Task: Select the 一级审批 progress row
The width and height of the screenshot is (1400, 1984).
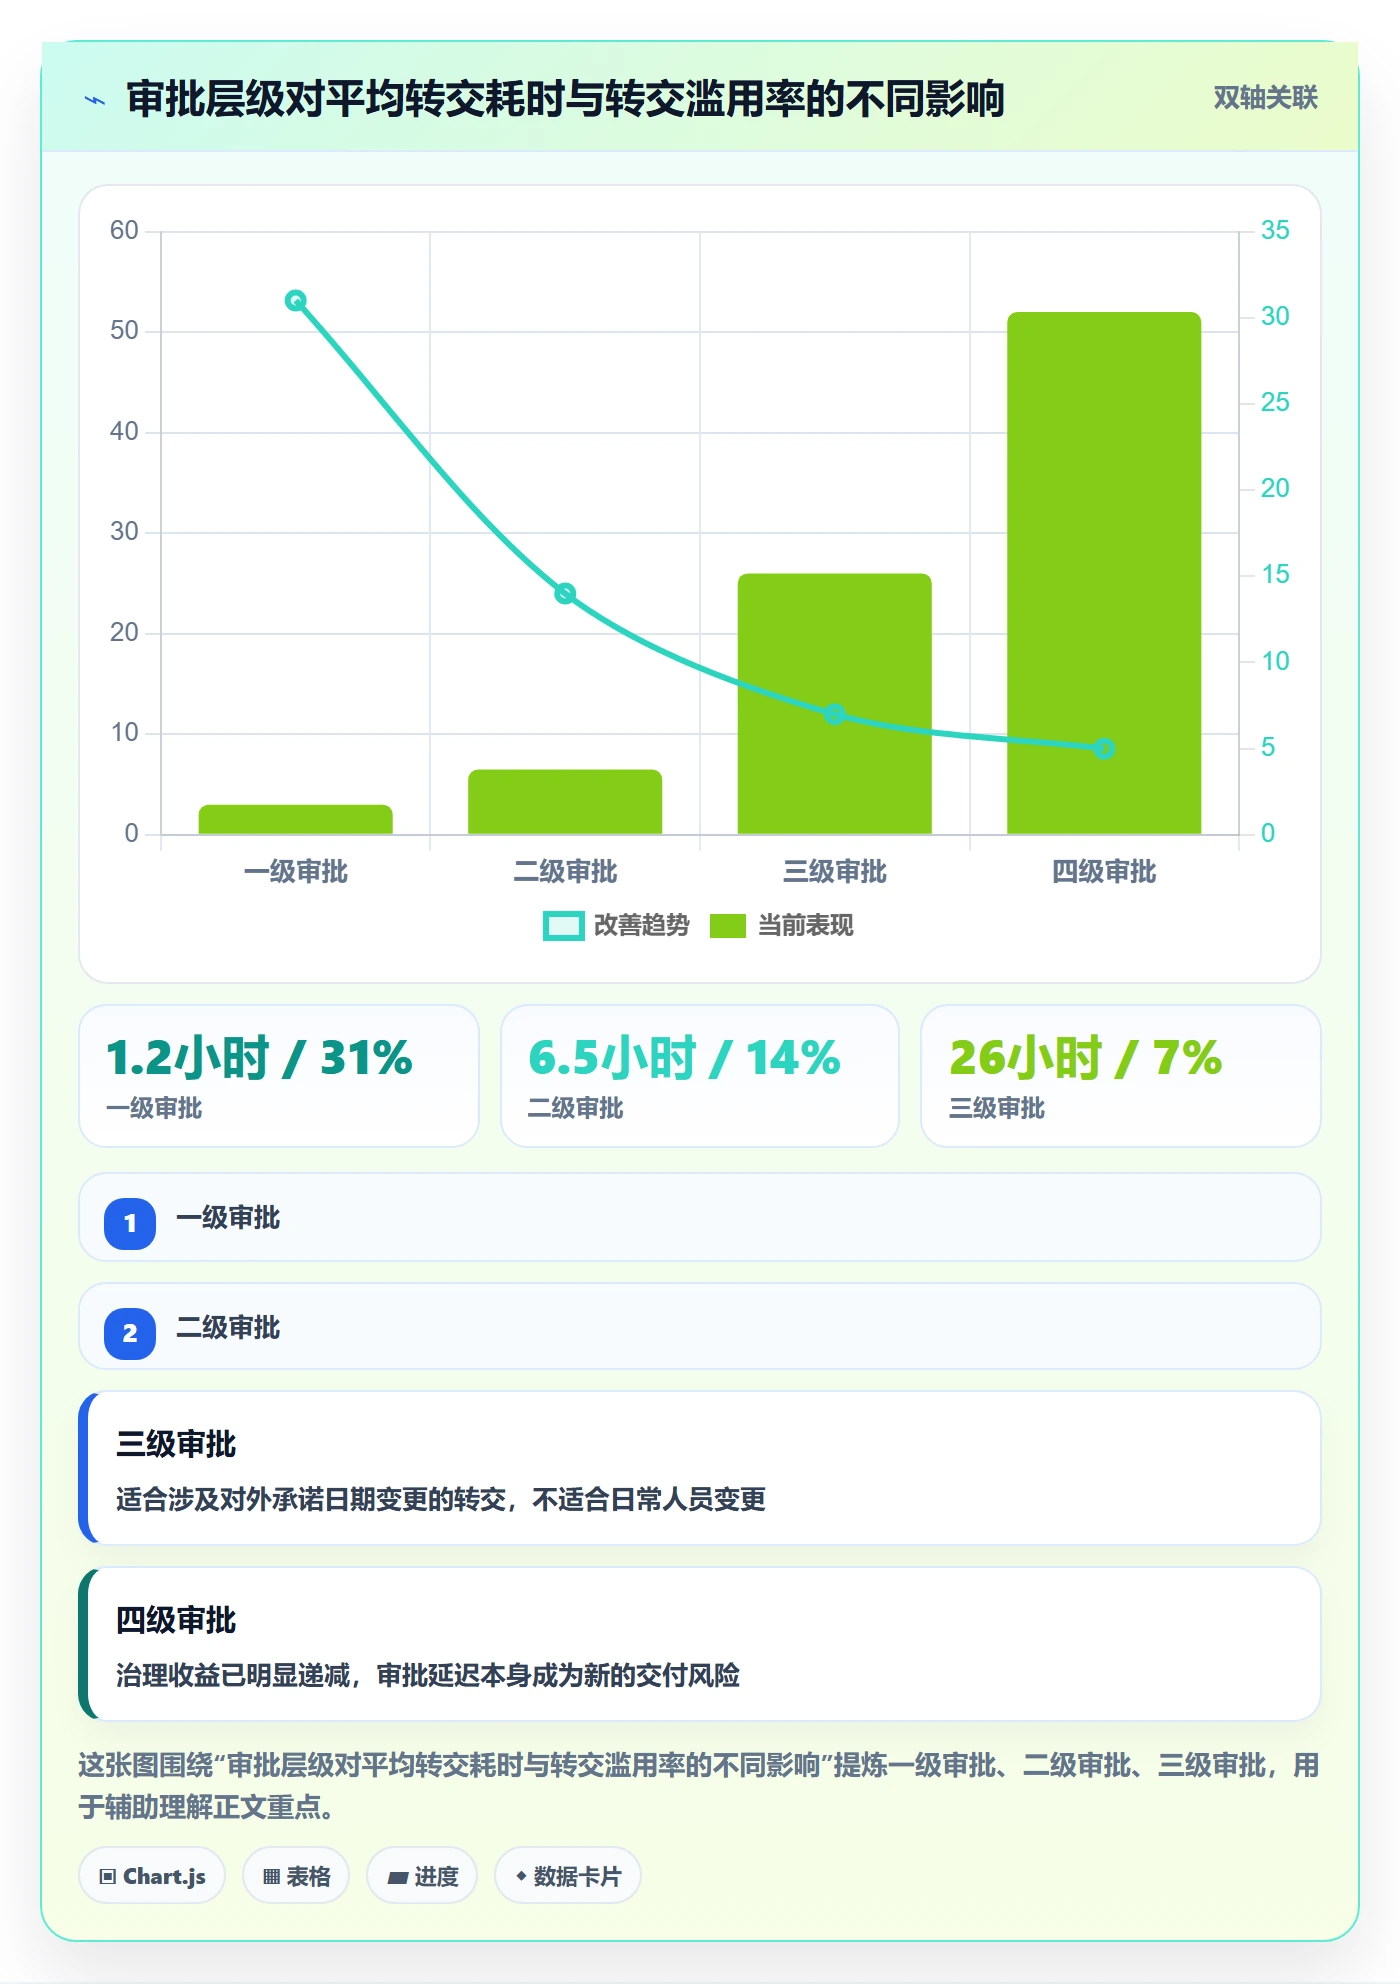Action: coord(700,1217)
